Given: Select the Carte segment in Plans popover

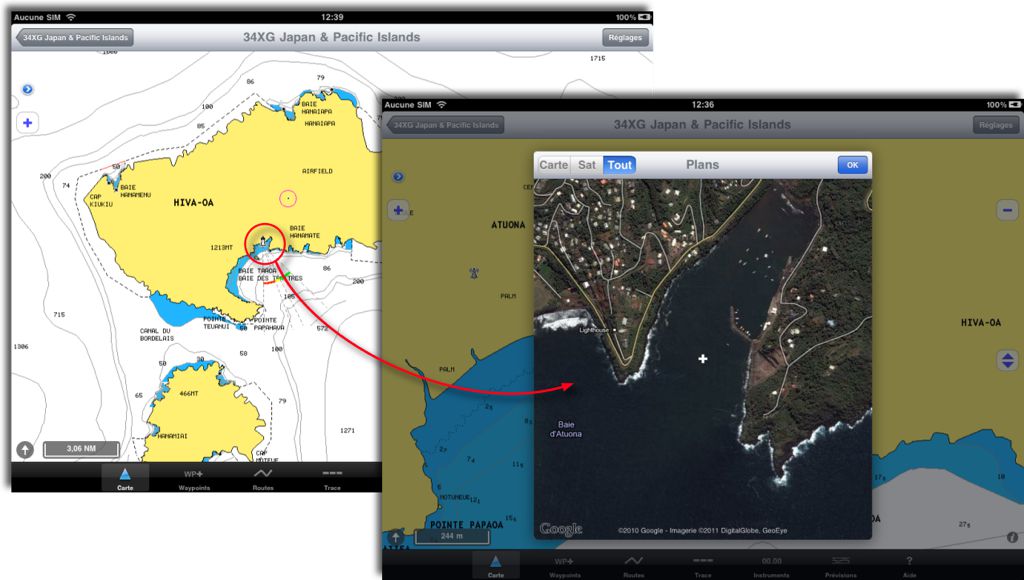Looking at the screenshot, I should click(x=553, y=165).
